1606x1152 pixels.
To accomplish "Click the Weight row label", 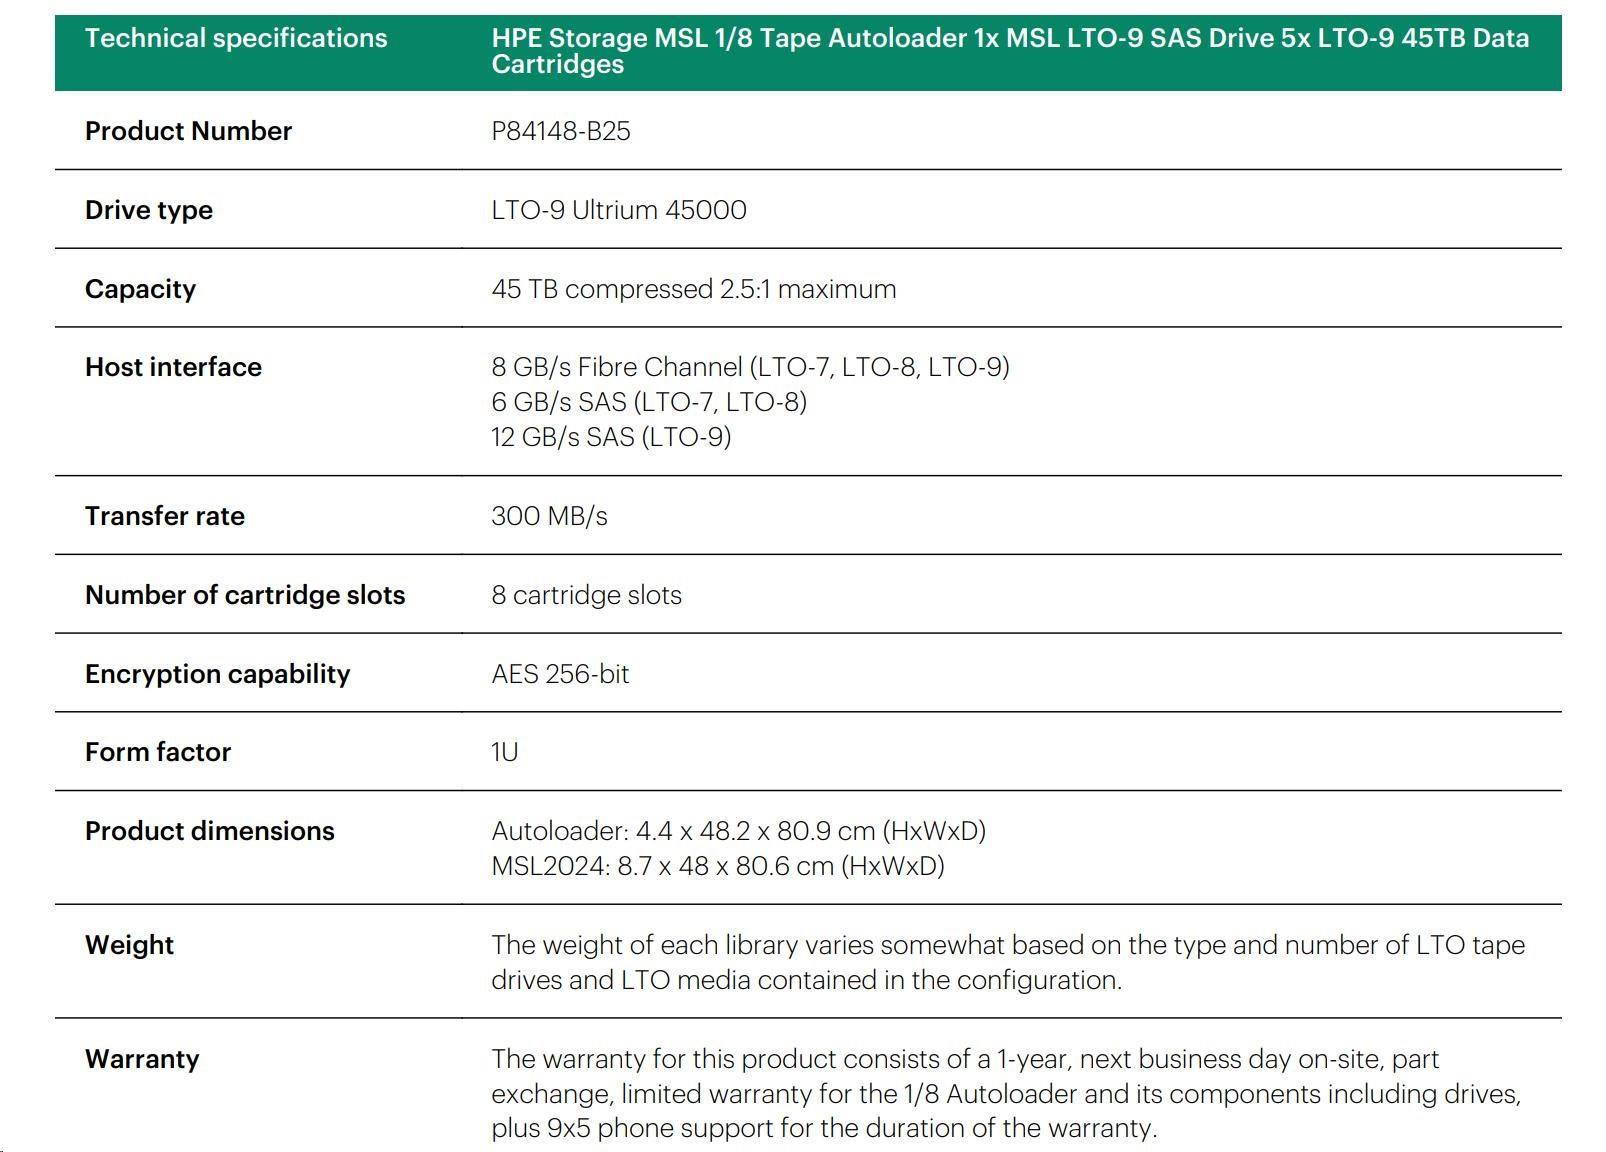I will click(129, 945).
